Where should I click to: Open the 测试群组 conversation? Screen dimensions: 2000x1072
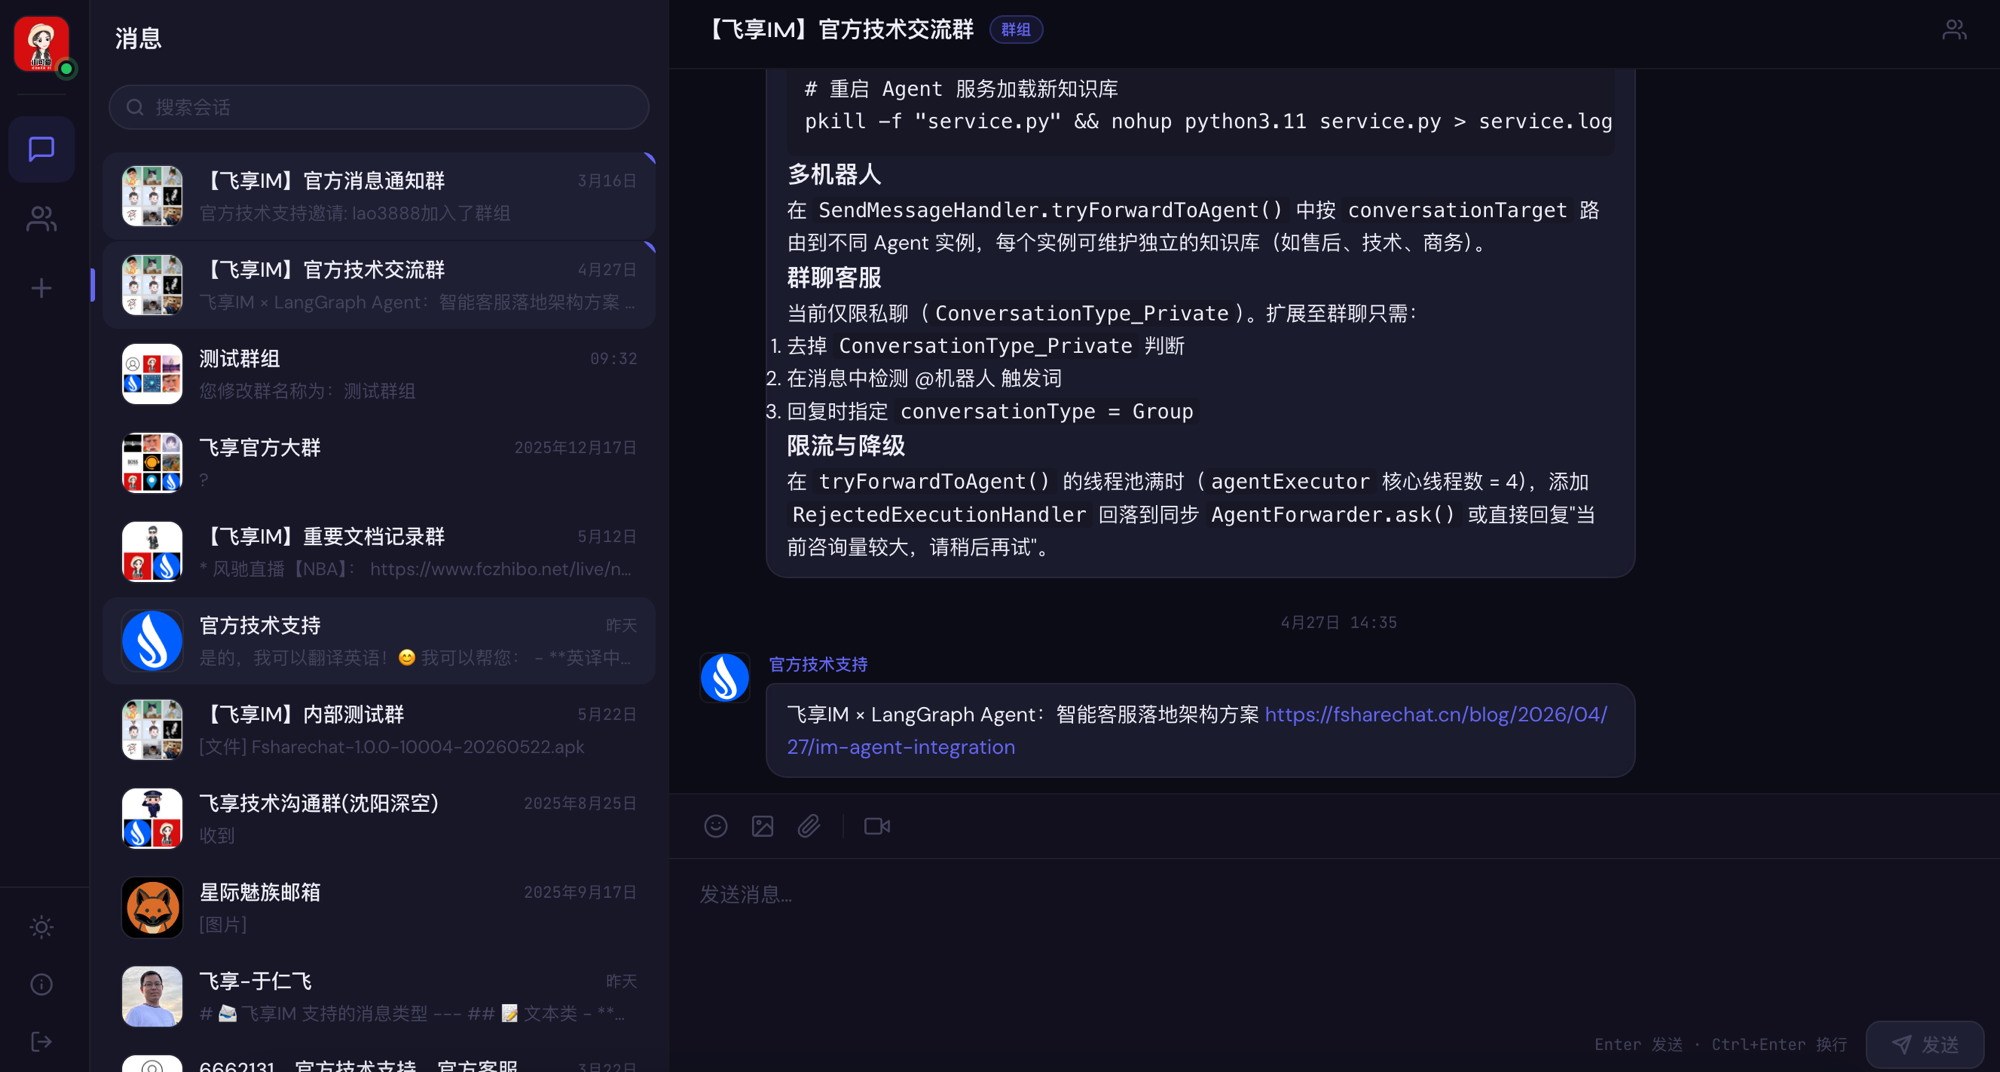point(379,374)
